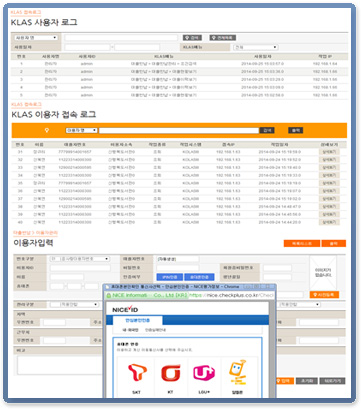Select row 5 in 사용자 로그 table
The height and width of the screenshot is (410, 363).
click(179, 95)
